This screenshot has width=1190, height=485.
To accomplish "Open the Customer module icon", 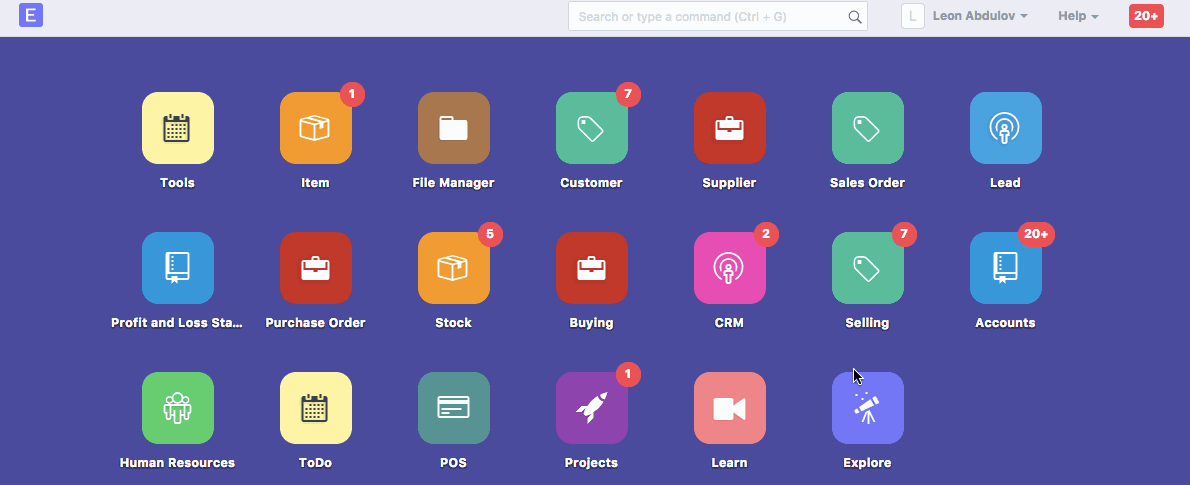I will pyautogui.click(x=591, y=128).
